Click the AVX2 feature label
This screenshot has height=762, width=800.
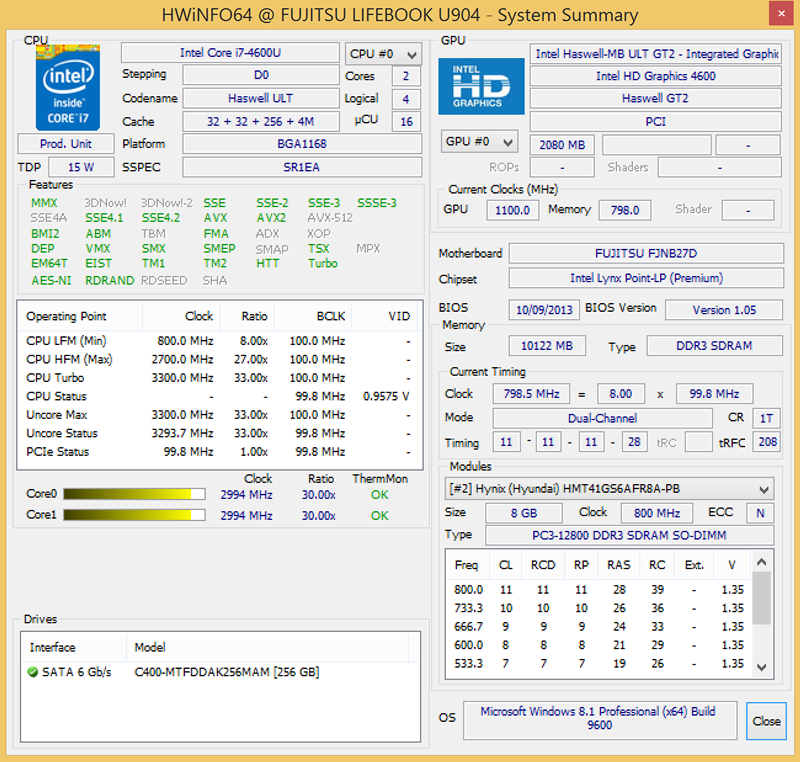click(x=271, y=218)
